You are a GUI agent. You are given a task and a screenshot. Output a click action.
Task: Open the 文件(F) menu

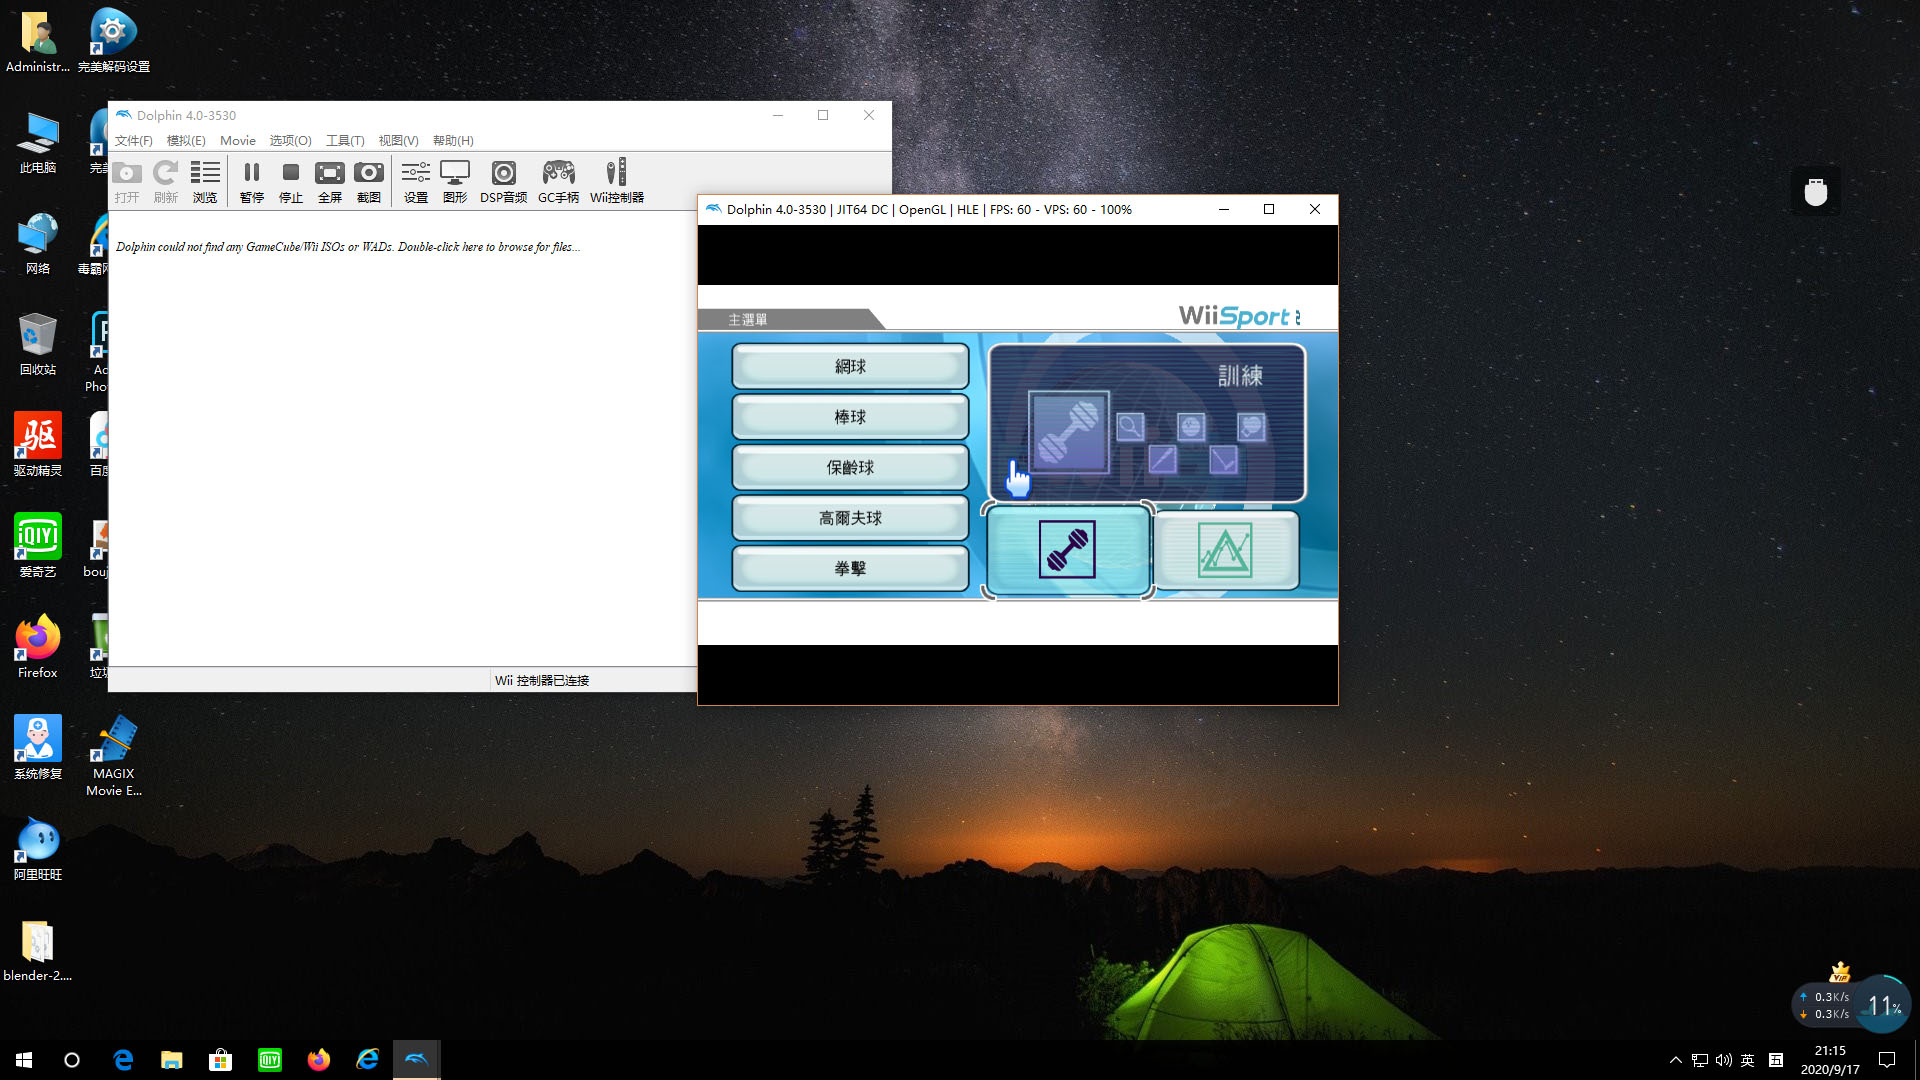pos(134,141)
